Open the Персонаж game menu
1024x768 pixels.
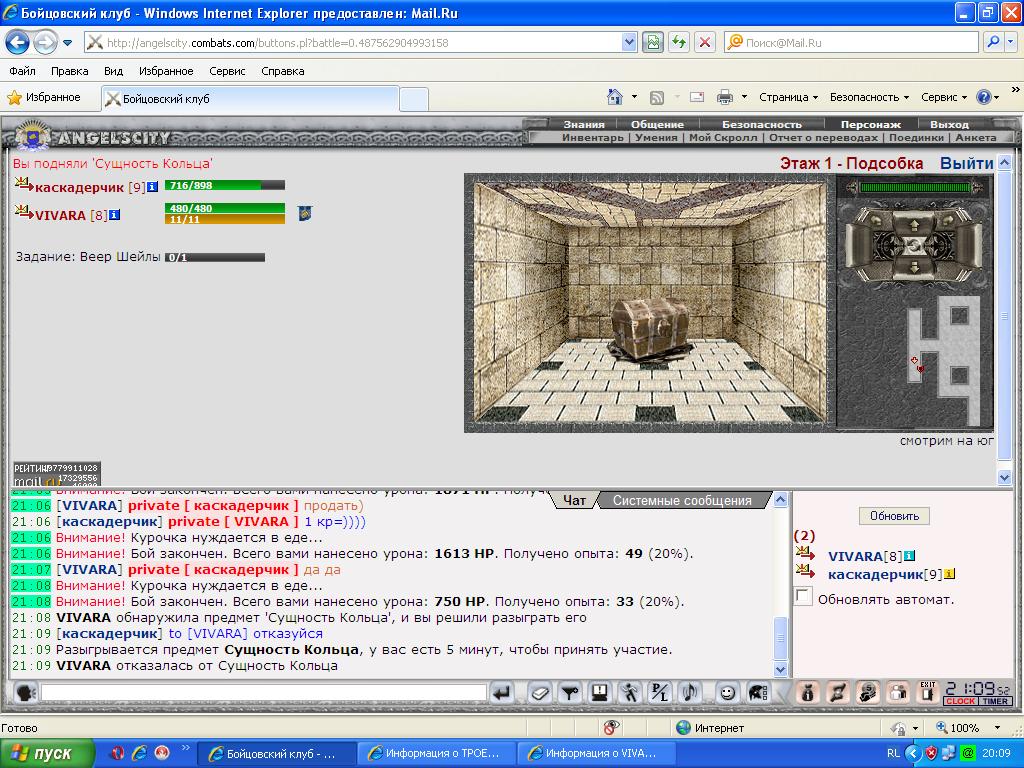(871, 124)
